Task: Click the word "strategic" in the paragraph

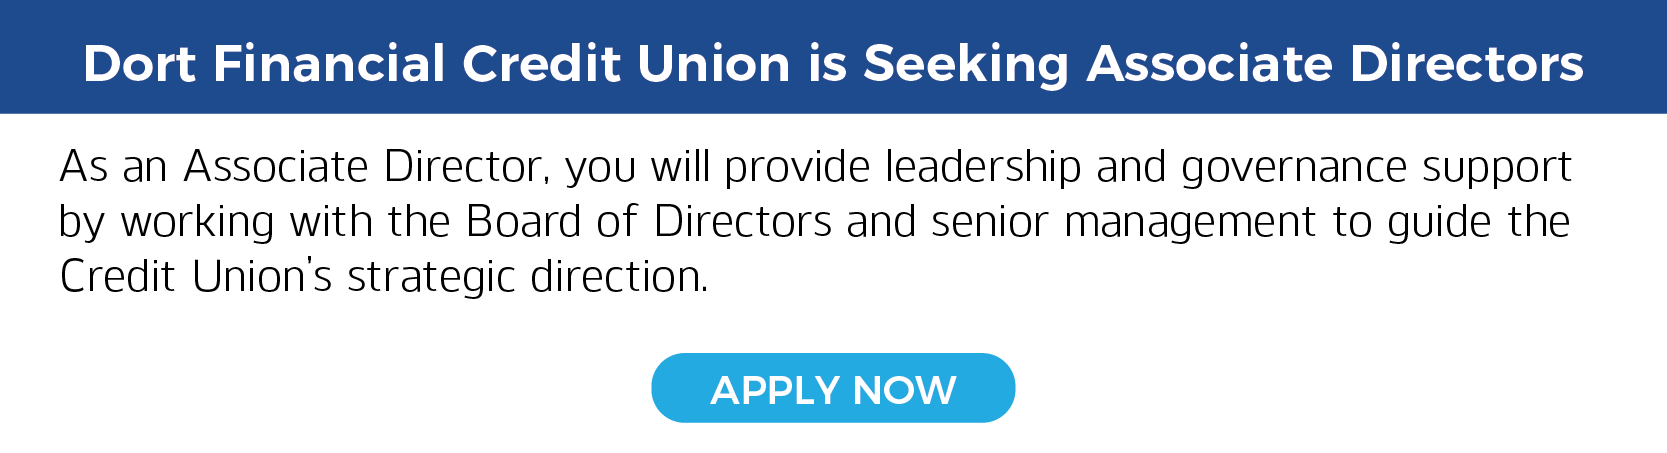Action: coord(431,277)
